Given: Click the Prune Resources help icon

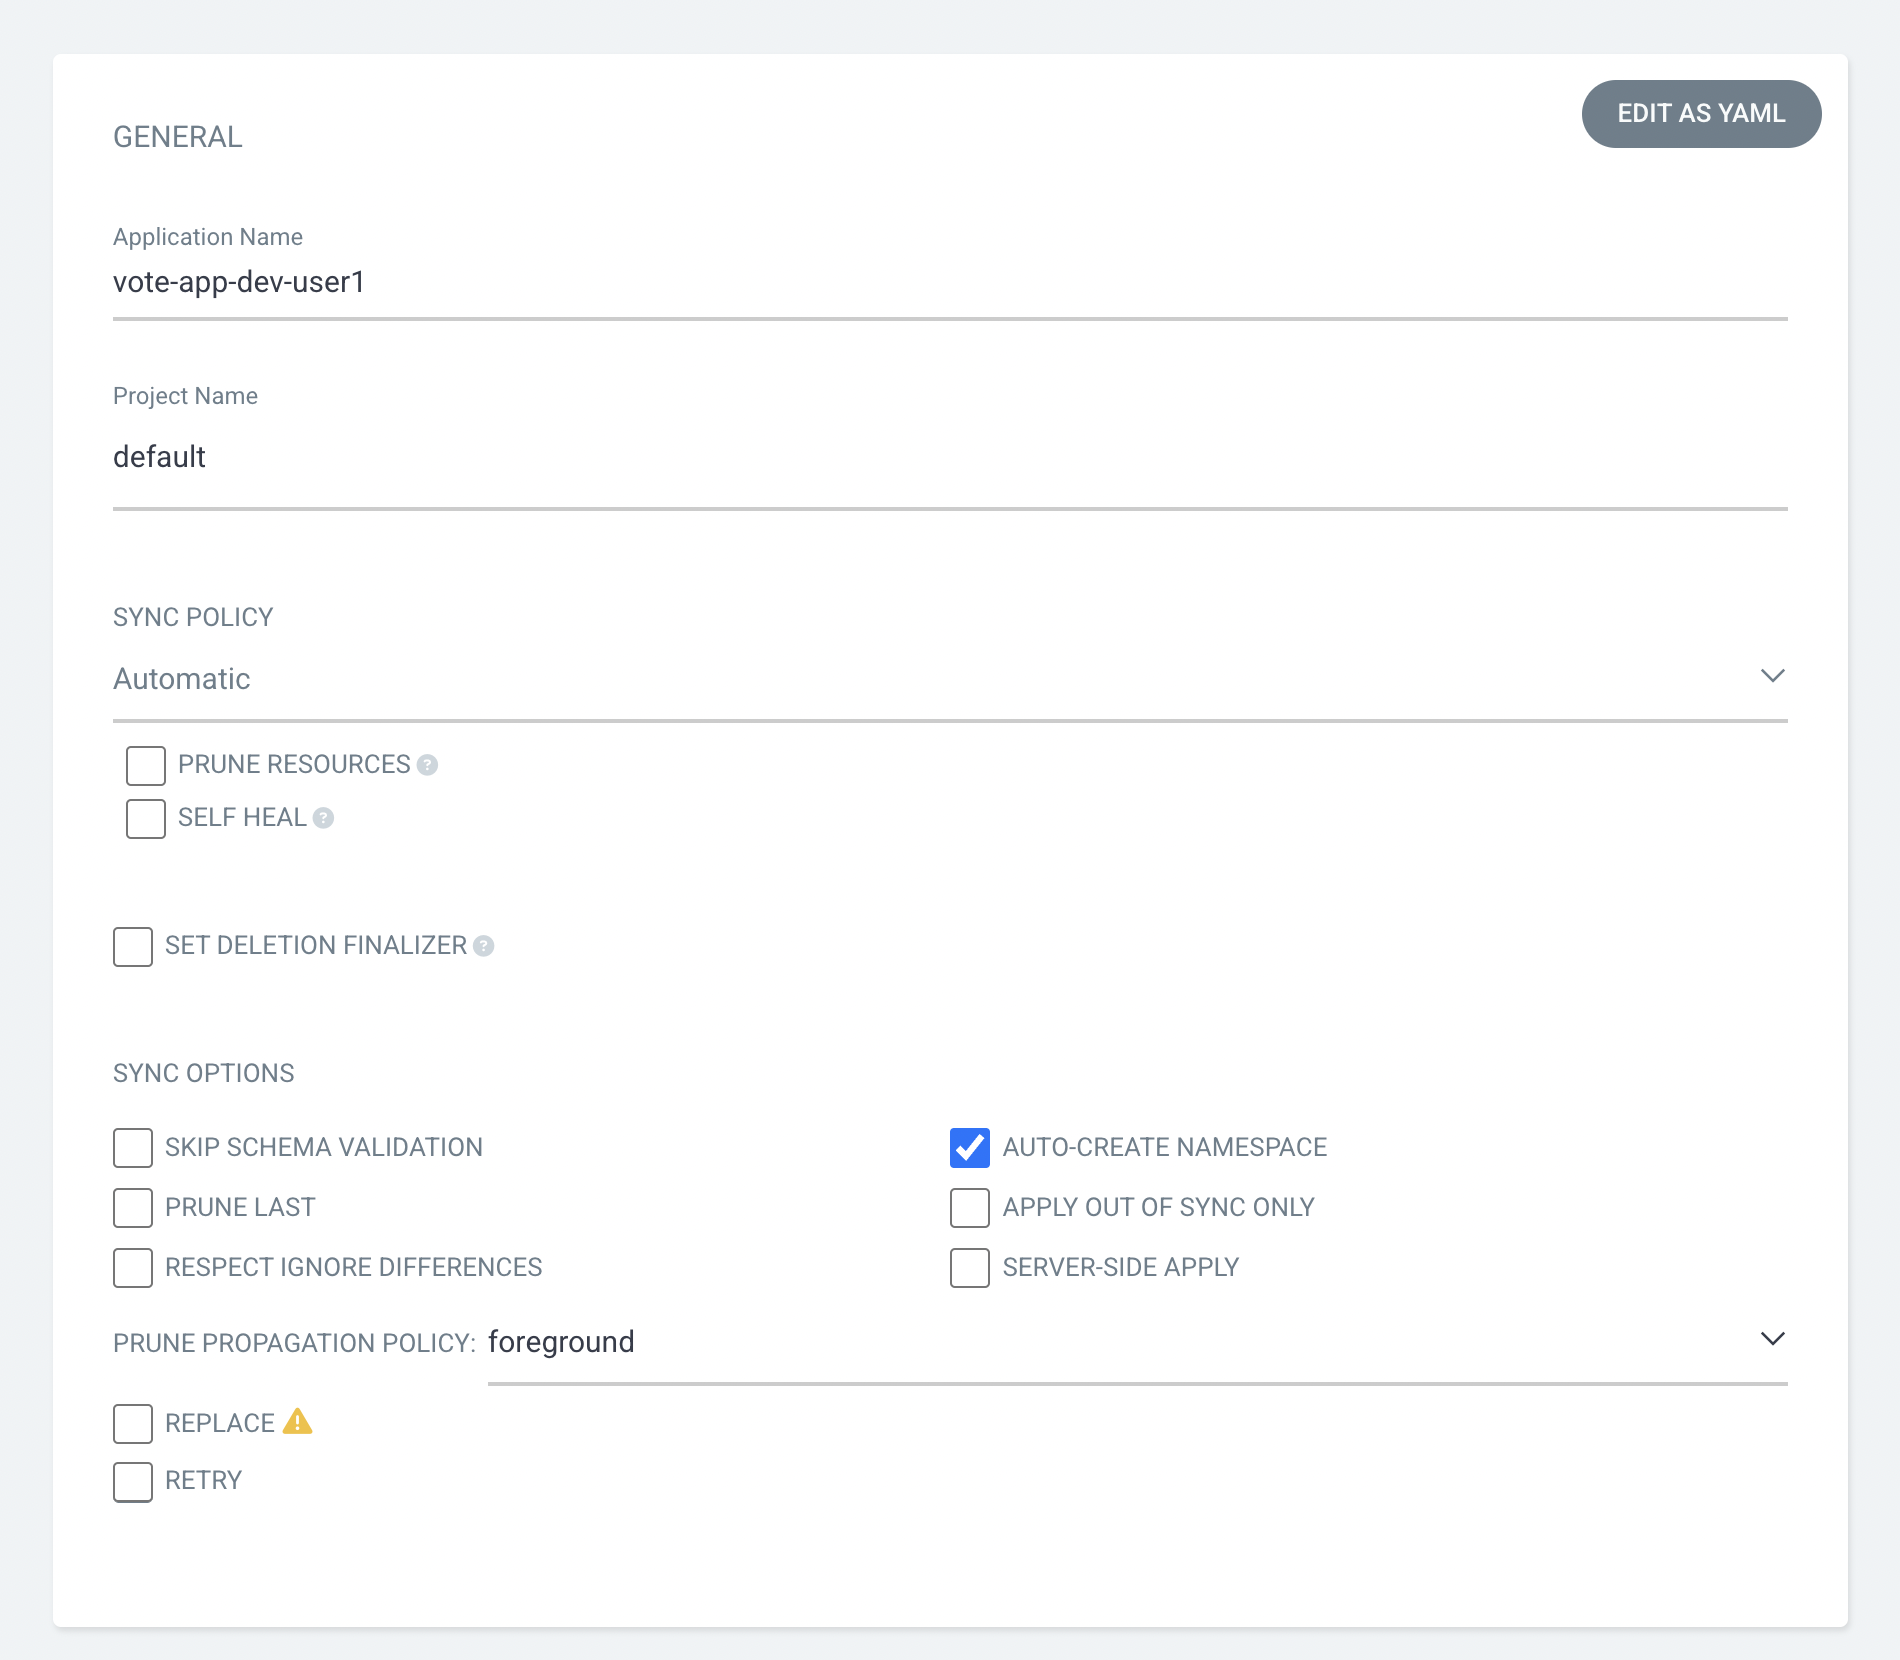Looking at the screenshot, I should pos(427,765).
